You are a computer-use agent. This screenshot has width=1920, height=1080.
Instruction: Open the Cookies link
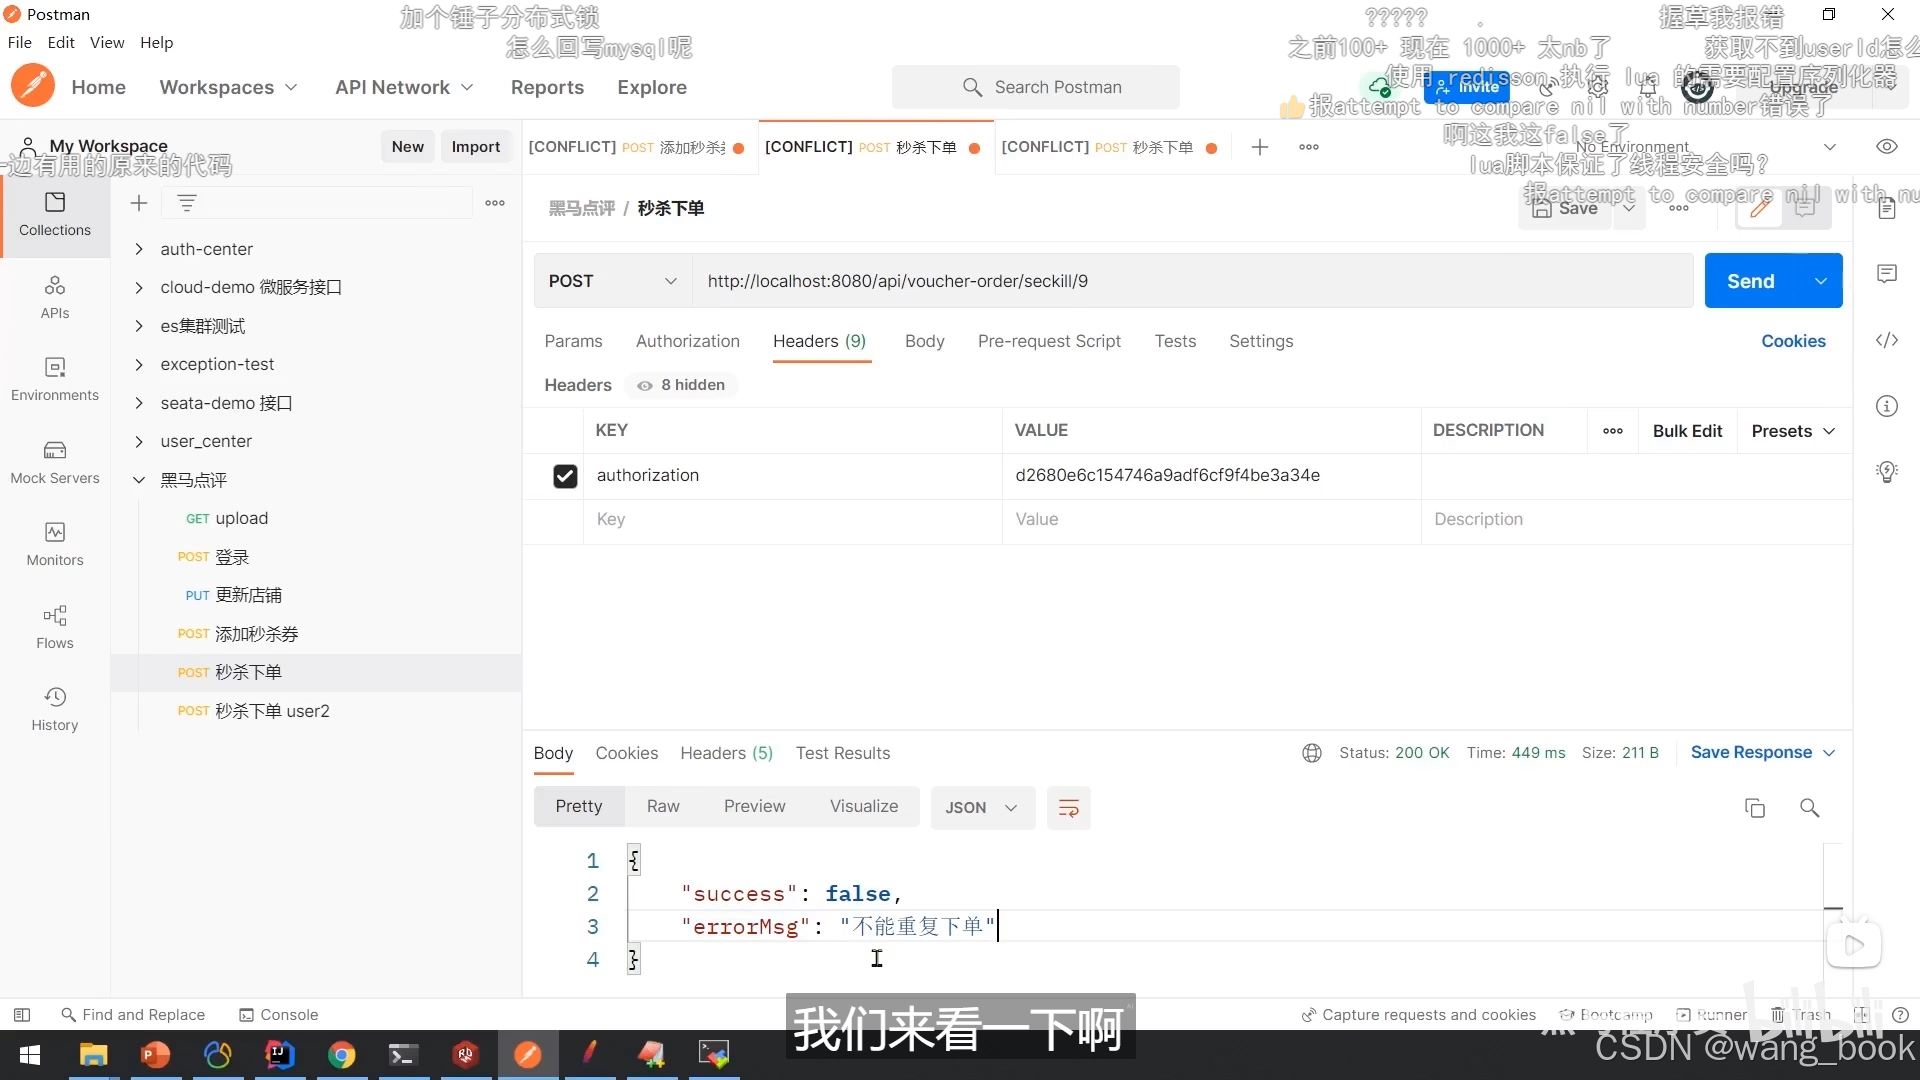(x=1793, y=341)
